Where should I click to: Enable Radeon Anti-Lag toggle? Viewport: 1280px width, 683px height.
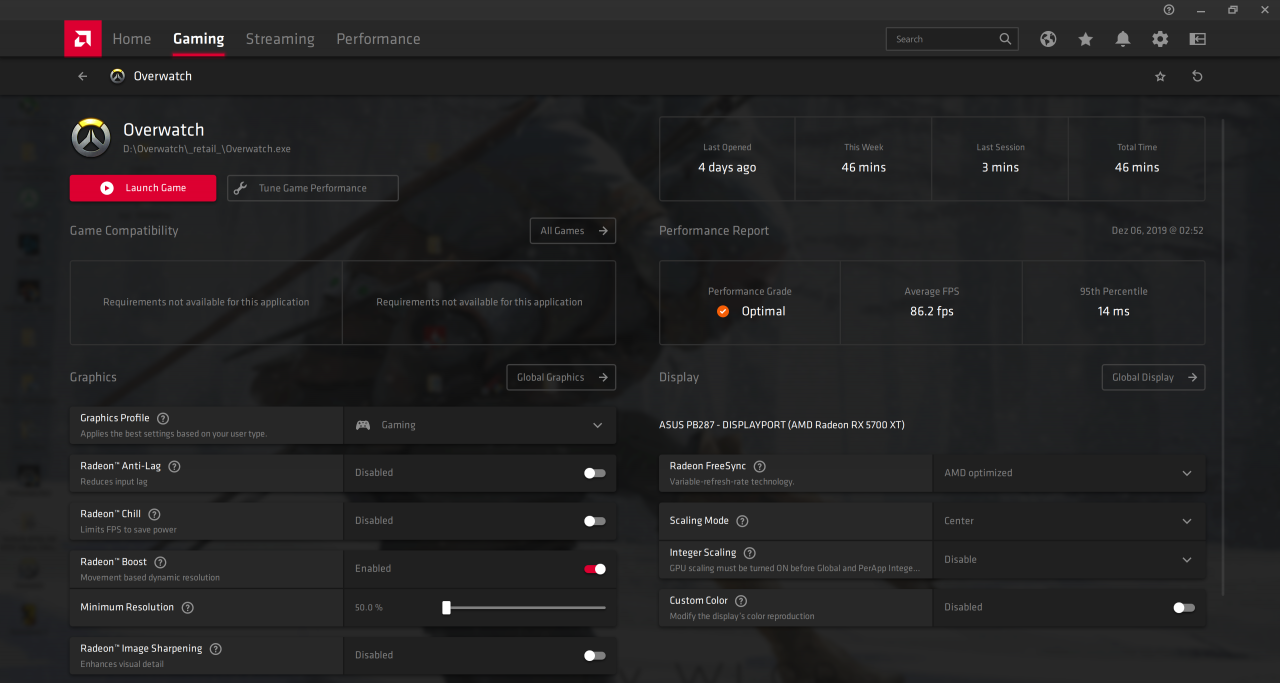tap(595, 473)
